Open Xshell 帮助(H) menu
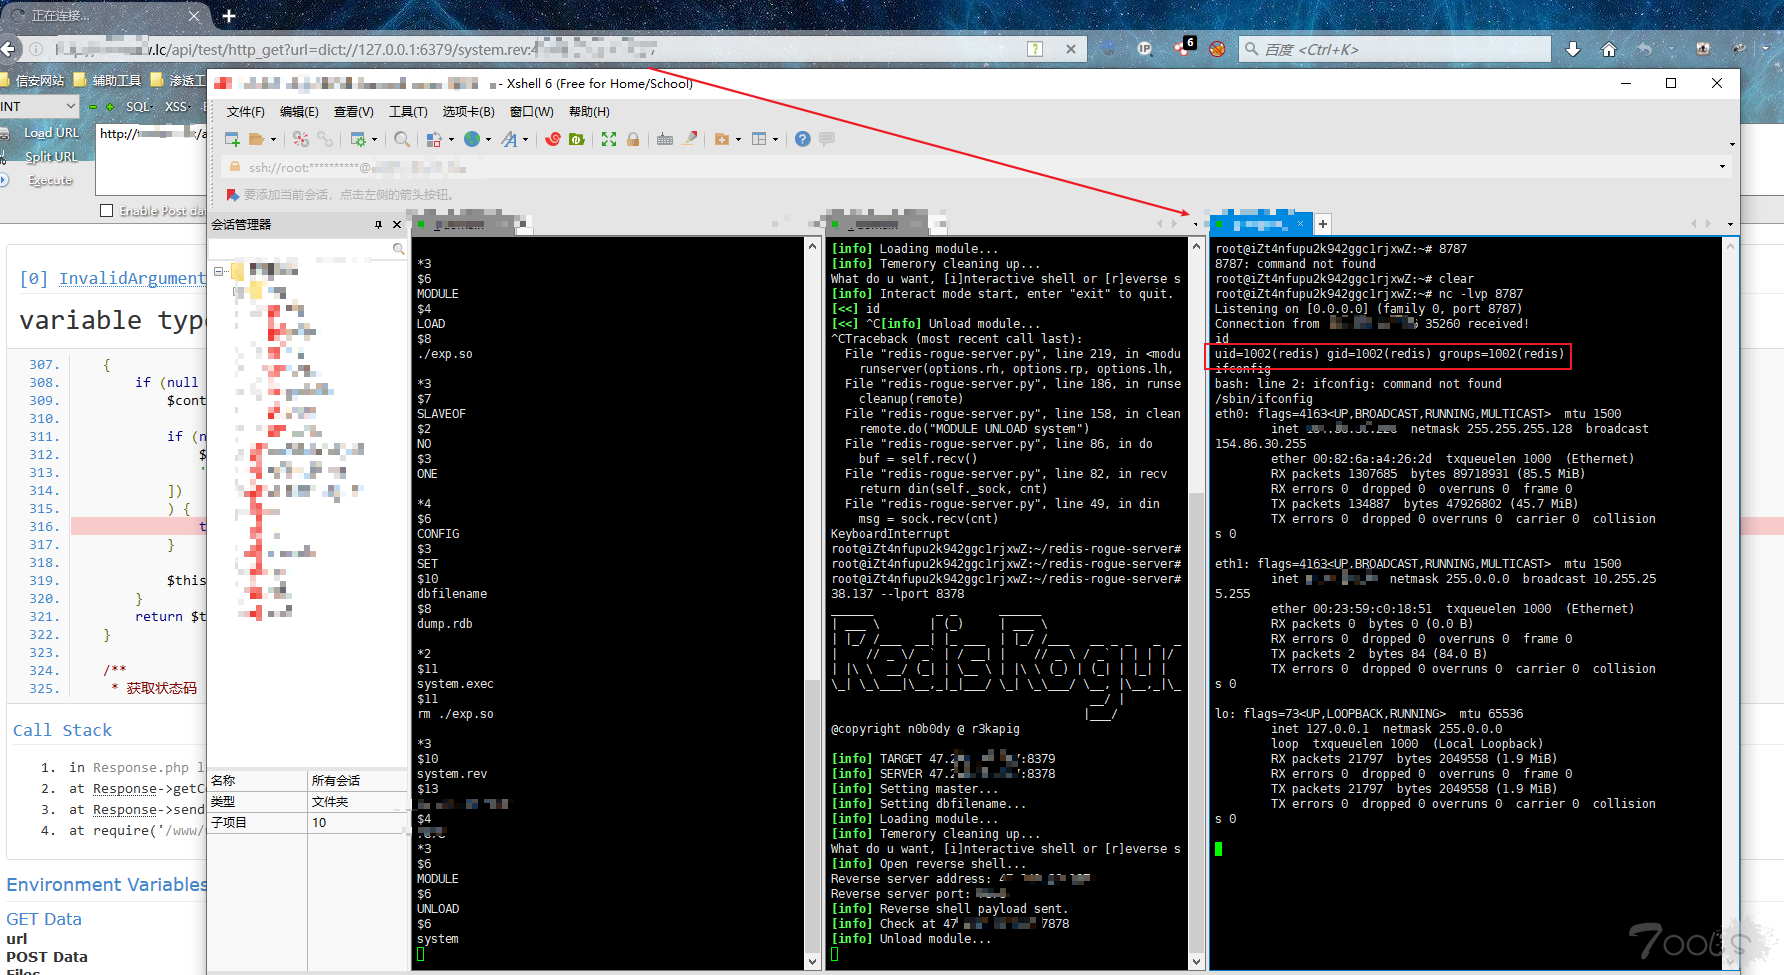Screen dimensions: 1784x975 589,112
